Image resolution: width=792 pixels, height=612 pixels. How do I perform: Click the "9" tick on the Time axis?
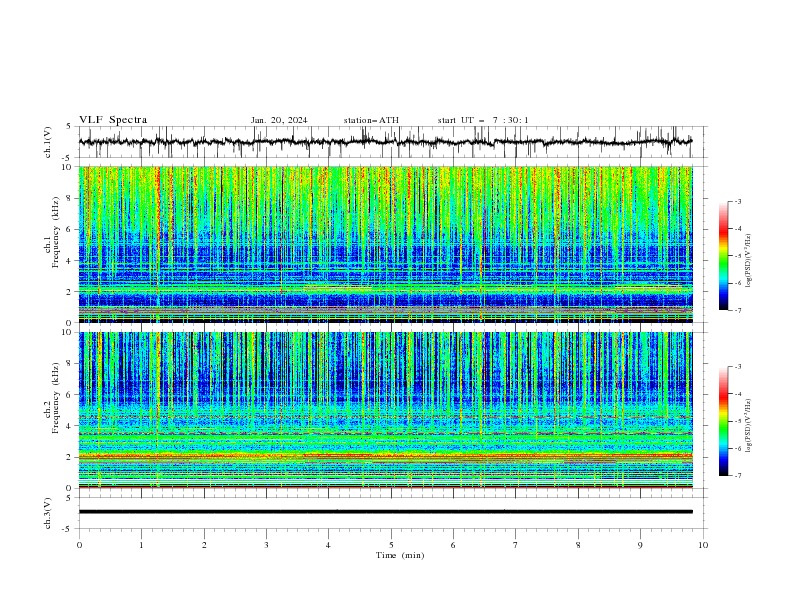[640, 545]
